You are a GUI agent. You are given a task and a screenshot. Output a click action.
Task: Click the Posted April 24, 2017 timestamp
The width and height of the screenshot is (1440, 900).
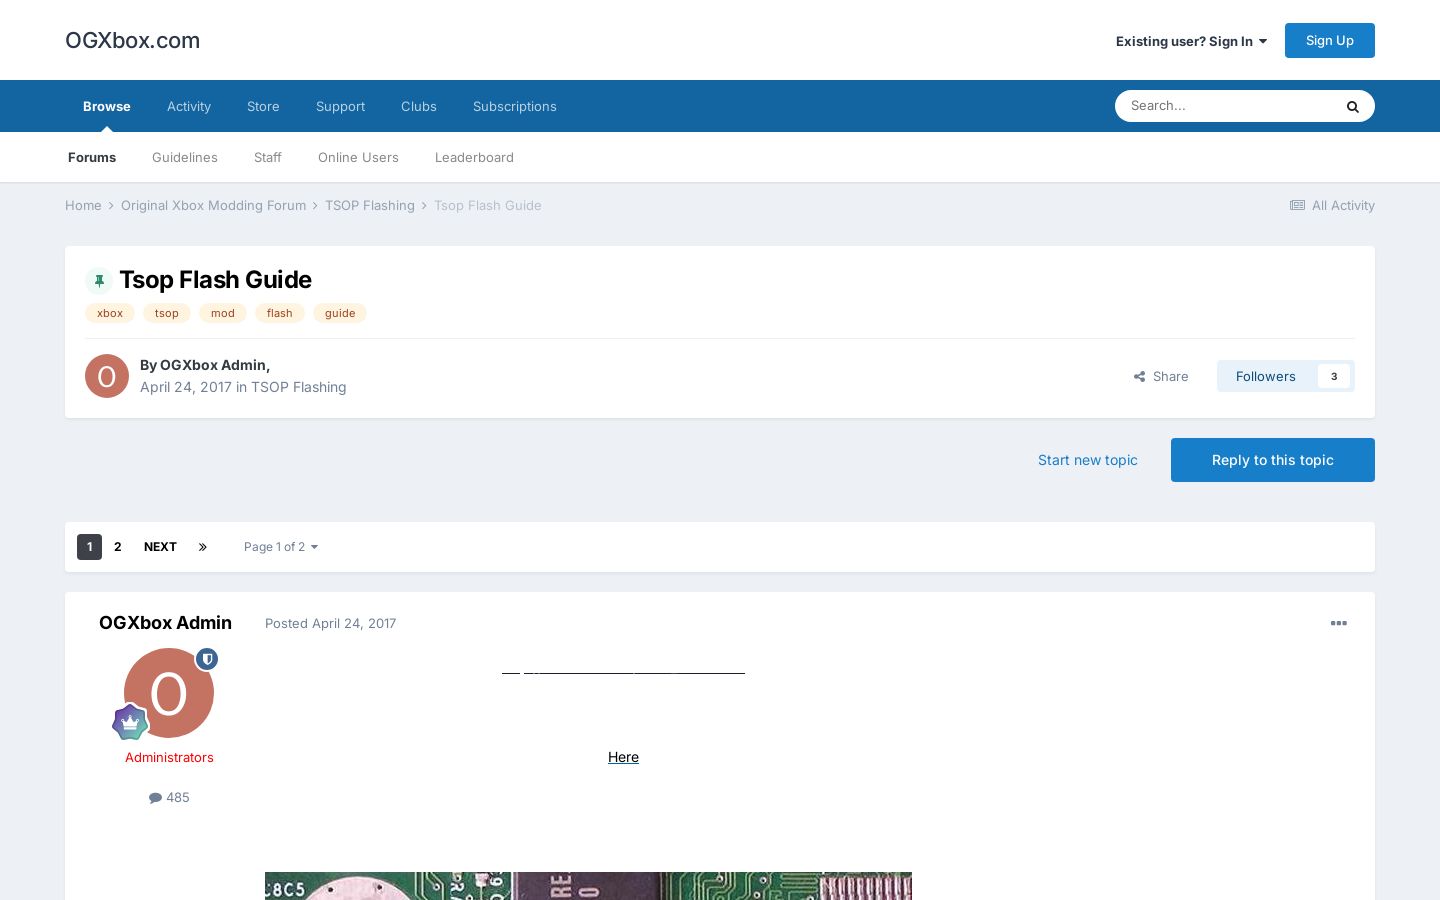coord(331,623)
